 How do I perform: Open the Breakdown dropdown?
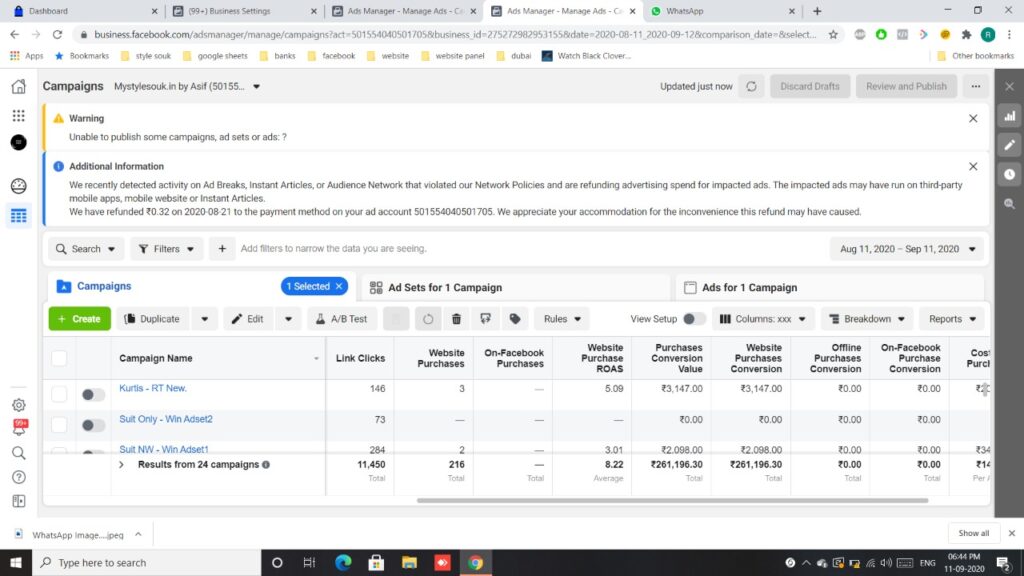[866, 319]
